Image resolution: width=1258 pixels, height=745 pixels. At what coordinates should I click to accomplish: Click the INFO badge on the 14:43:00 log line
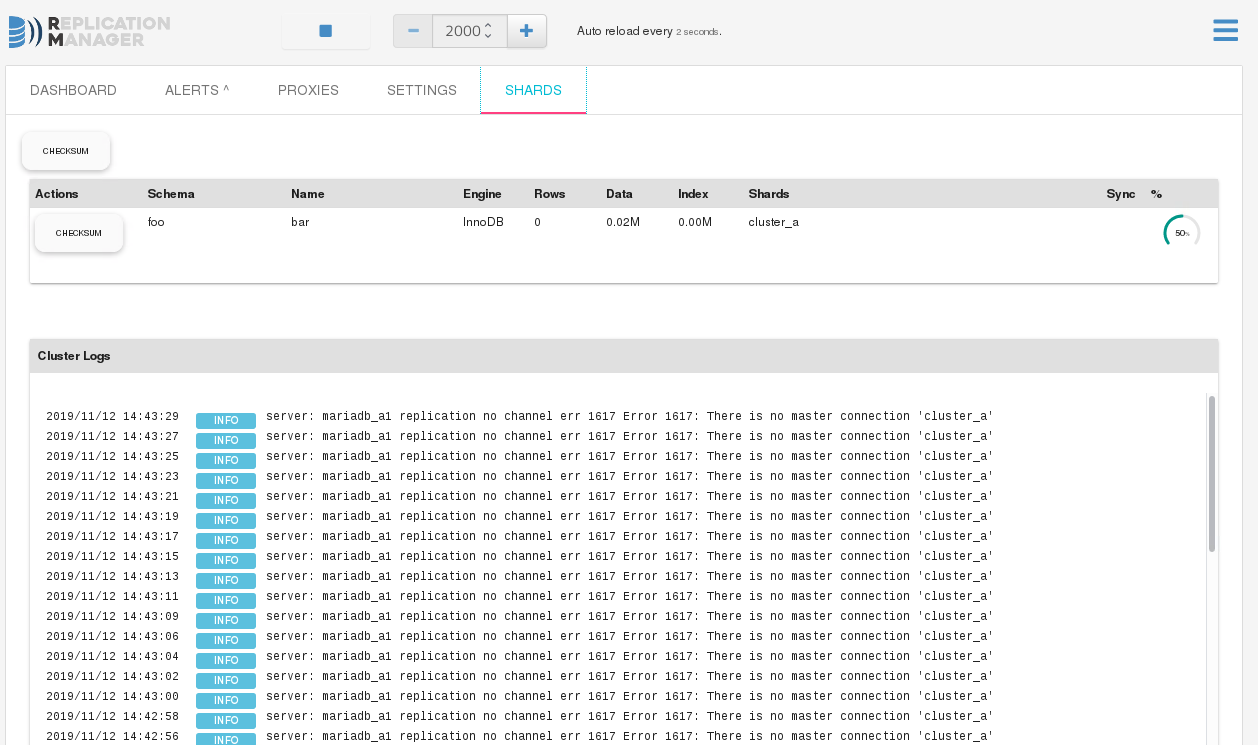click(x=226, y=701)
